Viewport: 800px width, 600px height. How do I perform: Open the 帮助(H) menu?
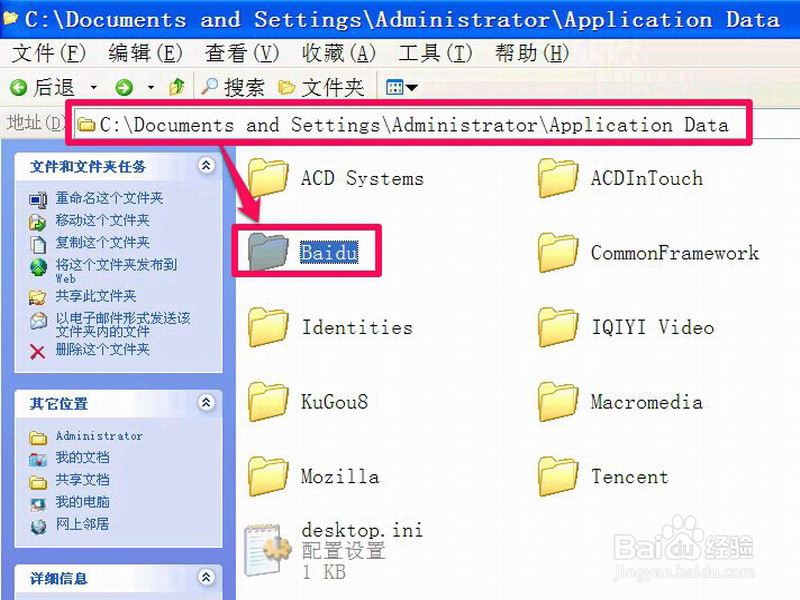(x=532, y=53)
